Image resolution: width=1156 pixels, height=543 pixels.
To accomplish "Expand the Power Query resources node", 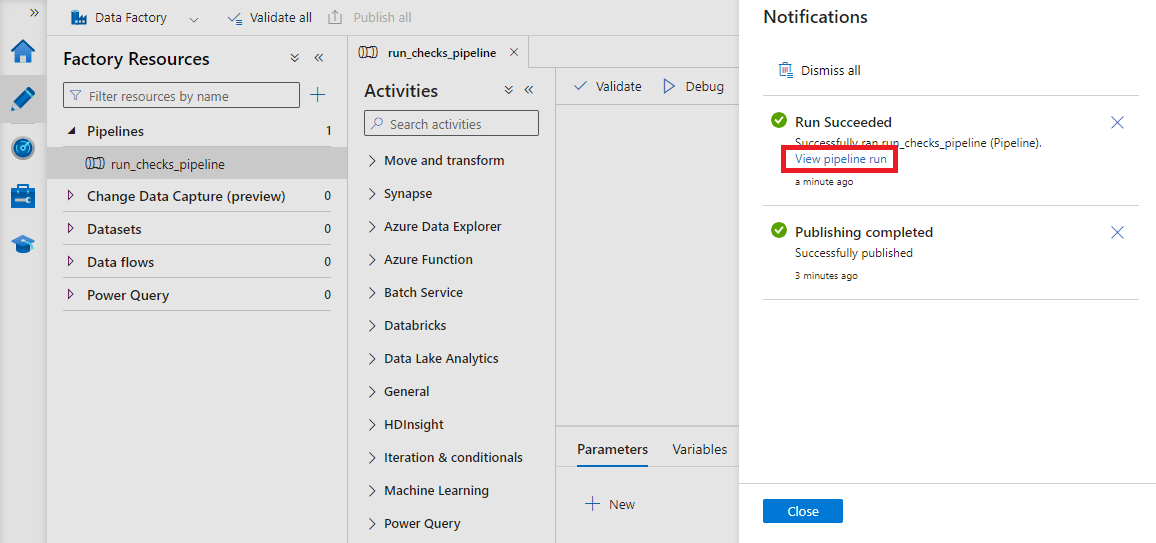I will (72, 295).
